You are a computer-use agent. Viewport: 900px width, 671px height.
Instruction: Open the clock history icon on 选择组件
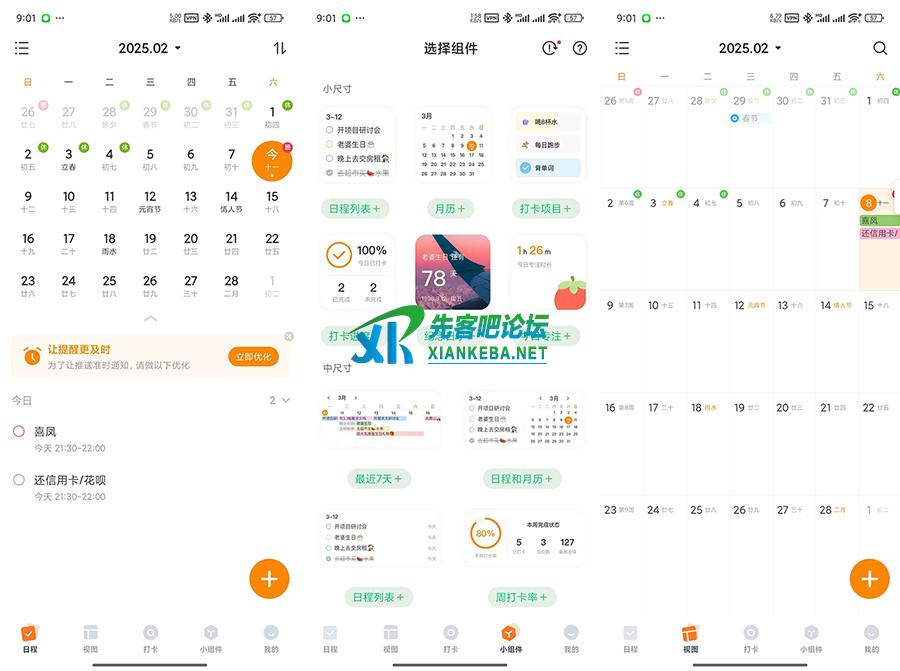pos(549,48)
